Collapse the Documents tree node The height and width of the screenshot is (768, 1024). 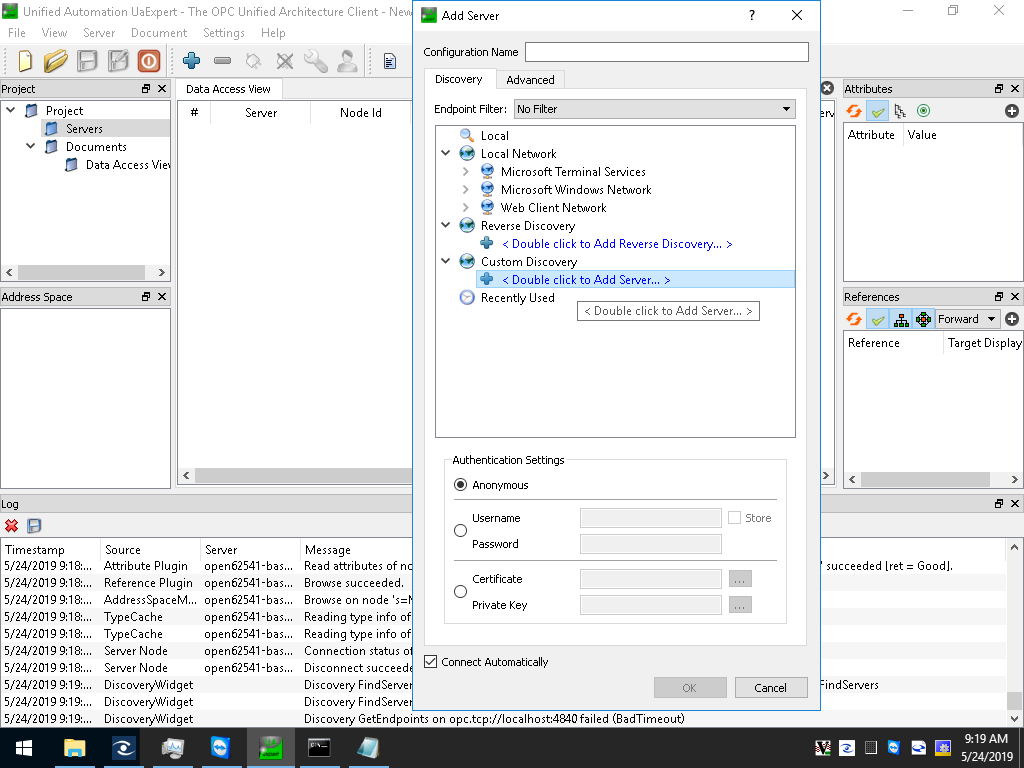click(31, 146)
